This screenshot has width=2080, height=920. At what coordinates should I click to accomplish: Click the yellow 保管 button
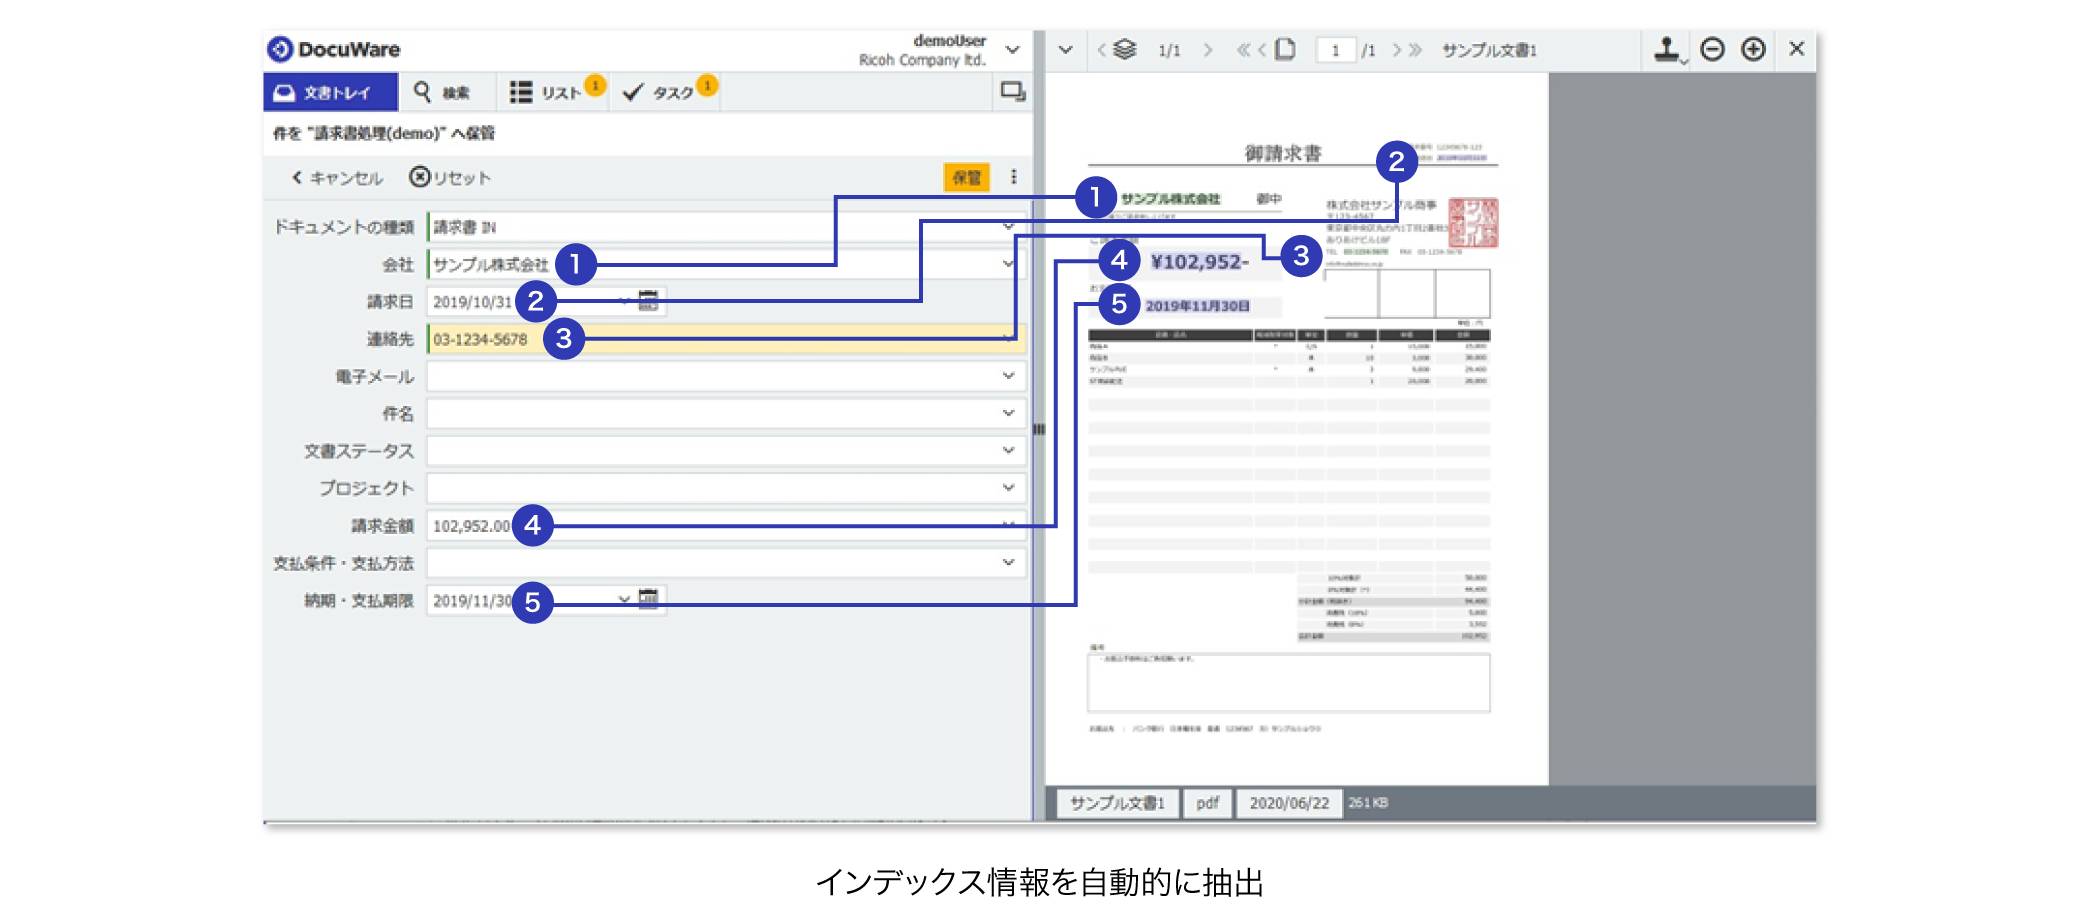[966, 177]
